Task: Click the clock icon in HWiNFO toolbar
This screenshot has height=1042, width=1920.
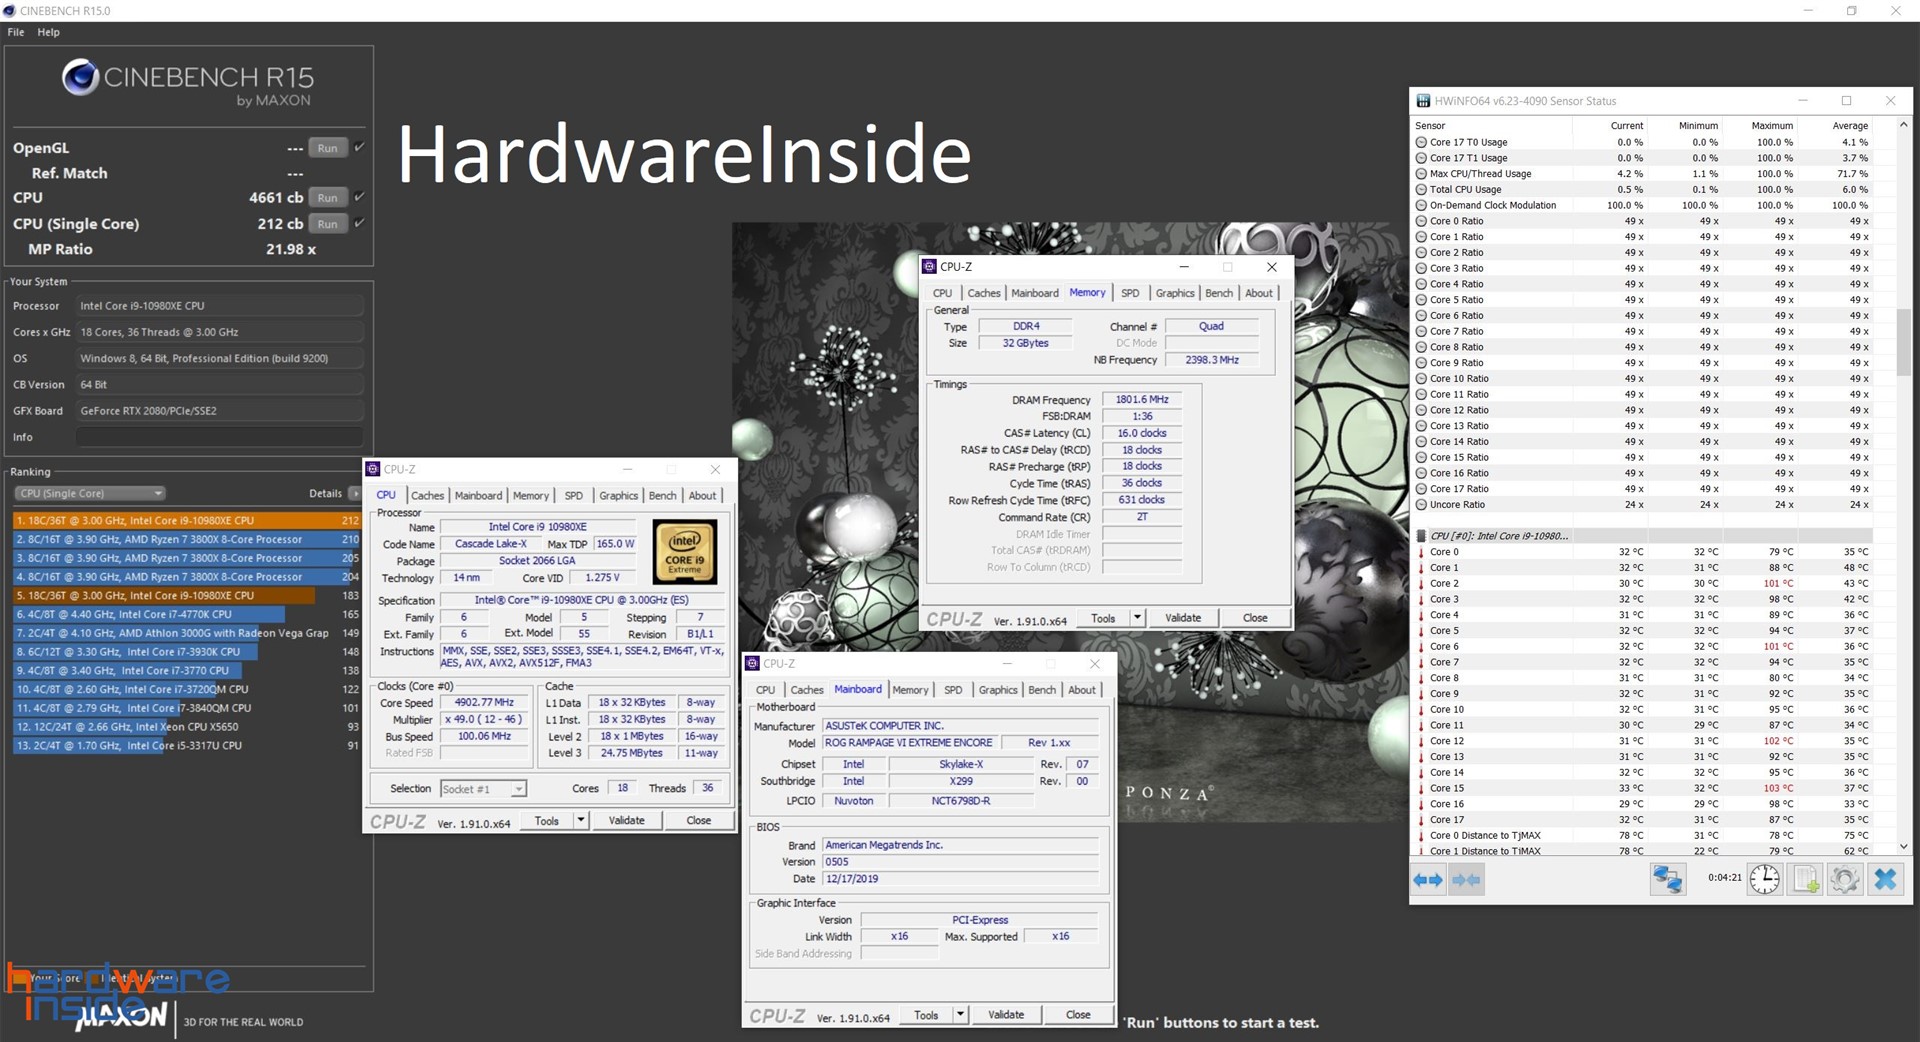Action: click(1765, 879)
